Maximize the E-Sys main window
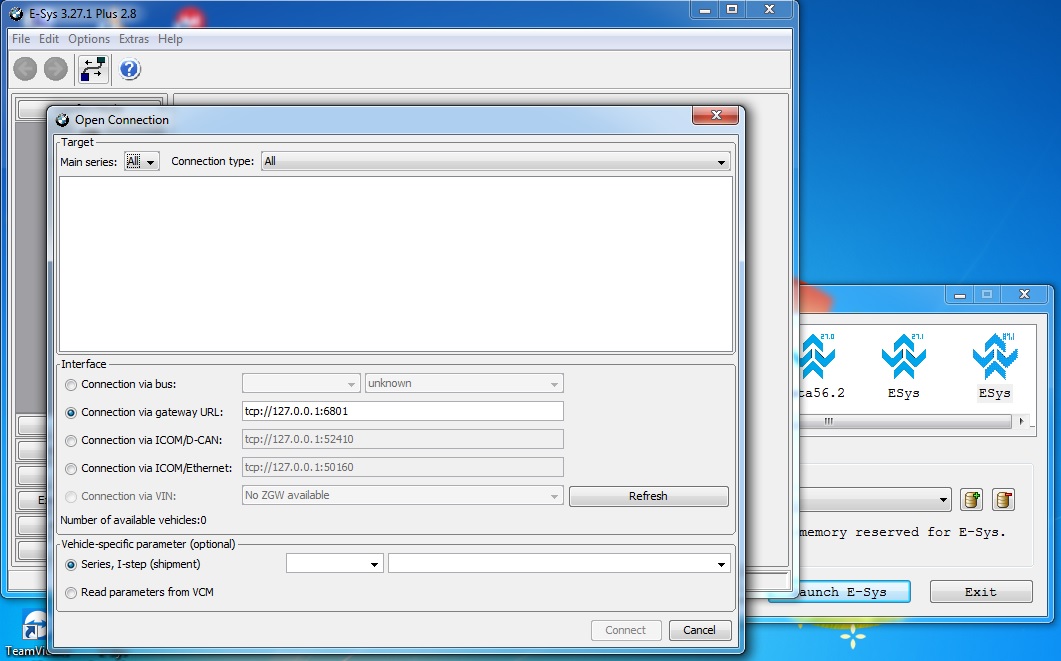Screen dimensions: 1061x661 pyautogui.click(x=732, y=9)
